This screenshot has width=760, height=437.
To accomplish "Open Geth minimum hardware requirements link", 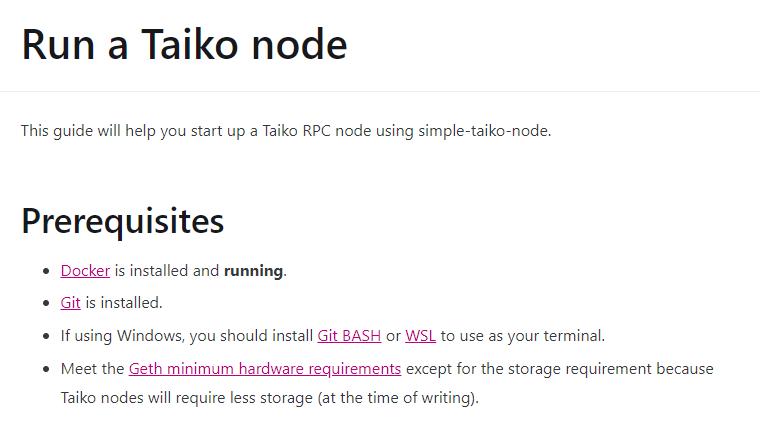I will click(265, 368).
